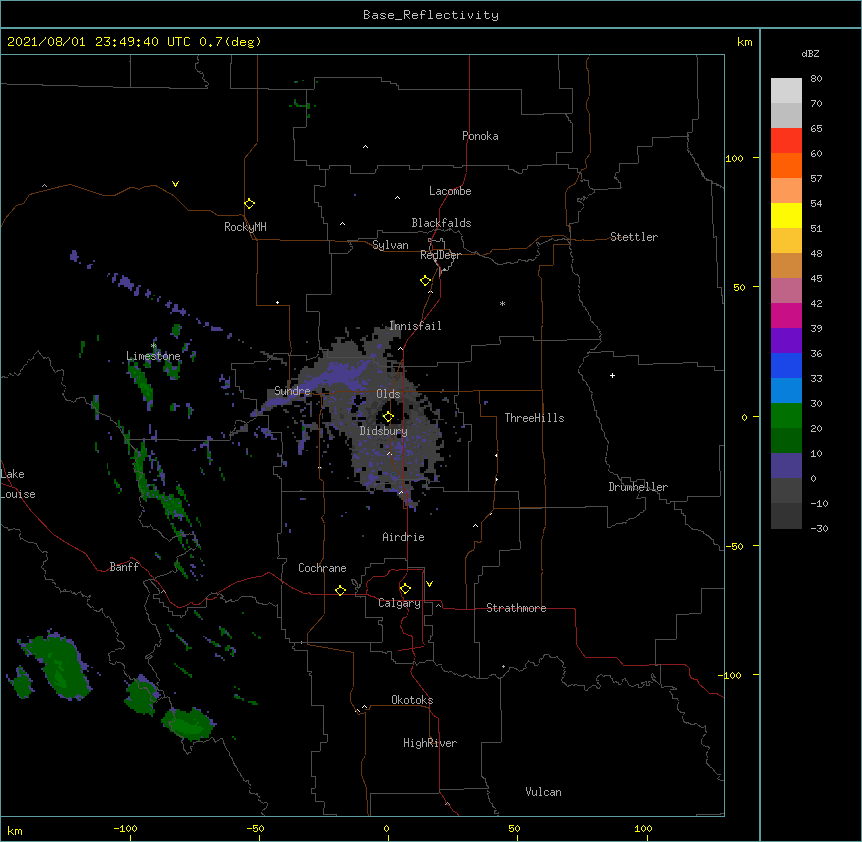Click the Ponoka city label
This screenshot has height=842, width=862.
(x=480, y=136)
